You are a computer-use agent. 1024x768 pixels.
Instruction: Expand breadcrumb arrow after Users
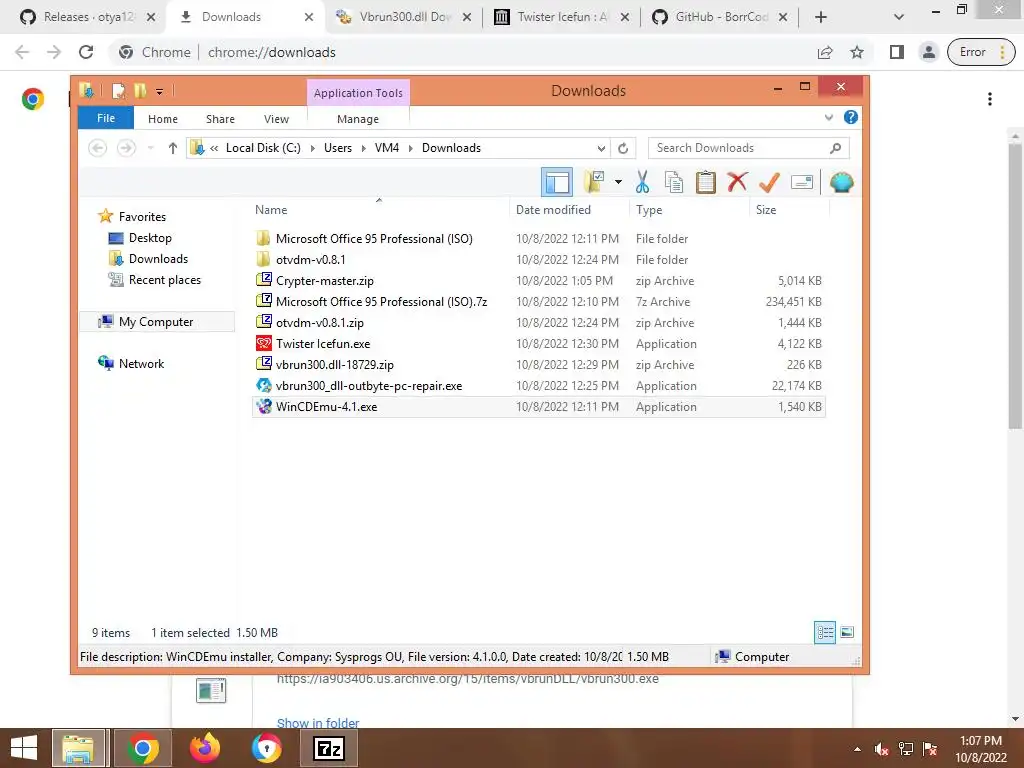[363, 148]
